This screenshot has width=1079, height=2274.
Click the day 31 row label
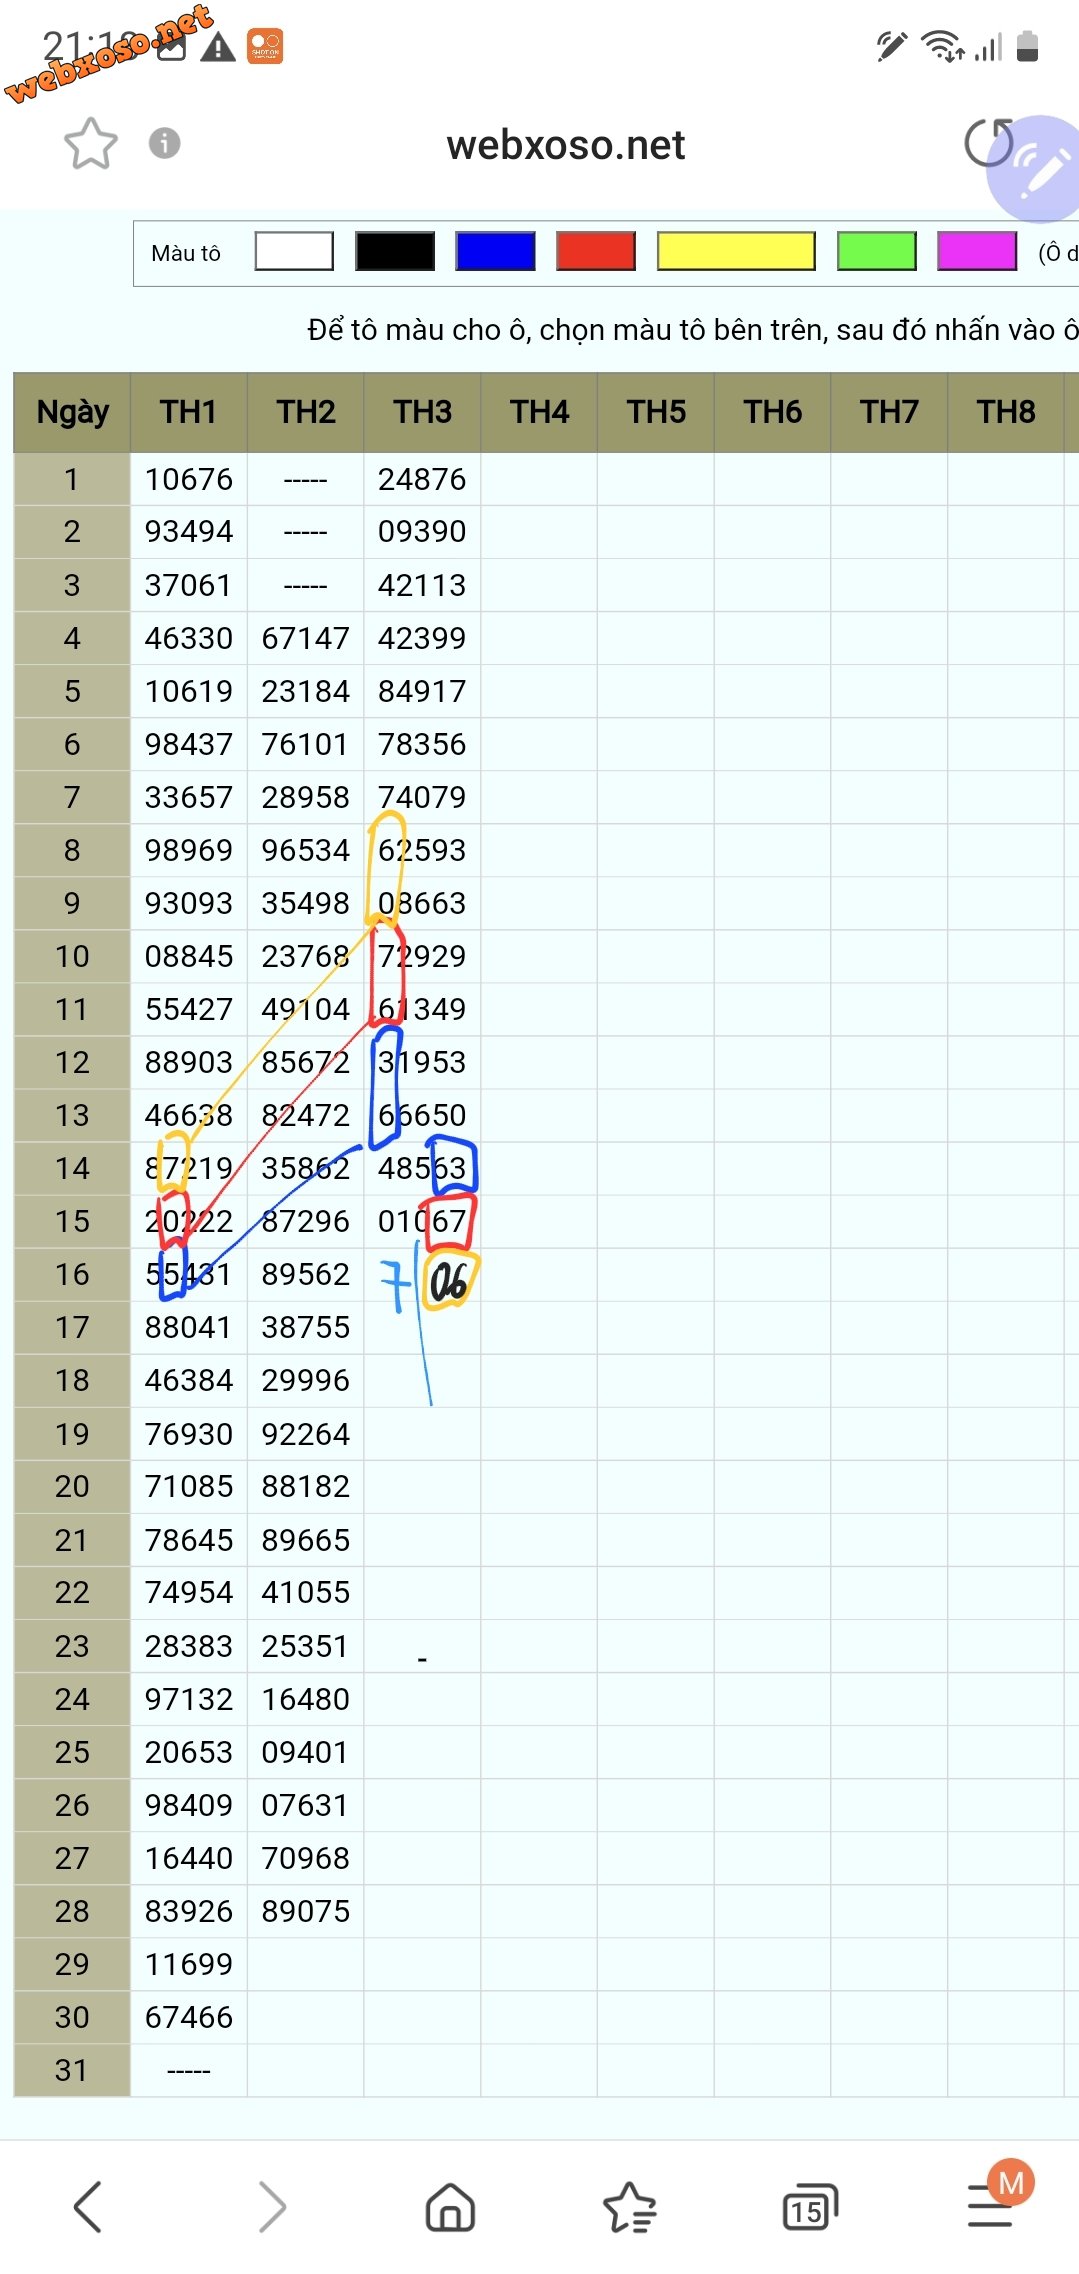(x=72, y=2070)
